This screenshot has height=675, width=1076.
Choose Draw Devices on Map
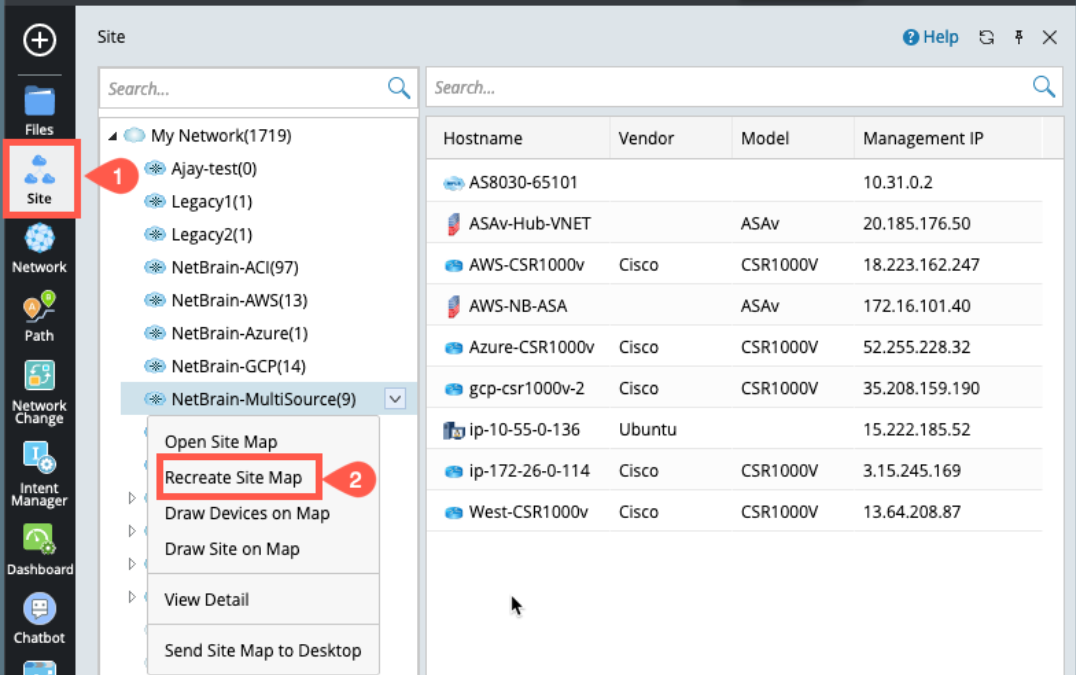247,513
